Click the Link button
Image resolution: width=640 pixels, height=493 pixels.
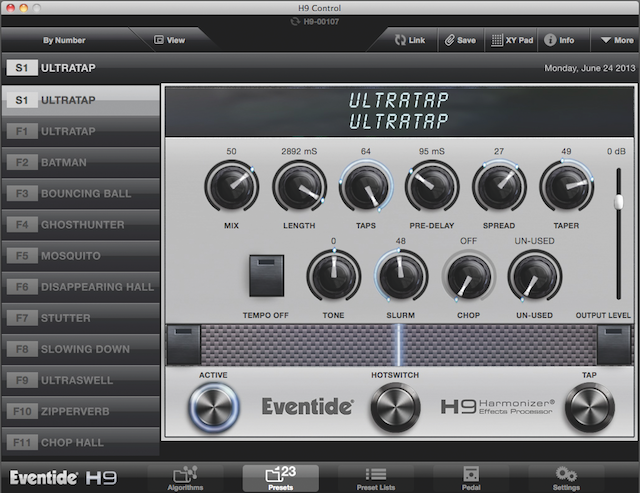pyautogui.click(x=410, y=40)
